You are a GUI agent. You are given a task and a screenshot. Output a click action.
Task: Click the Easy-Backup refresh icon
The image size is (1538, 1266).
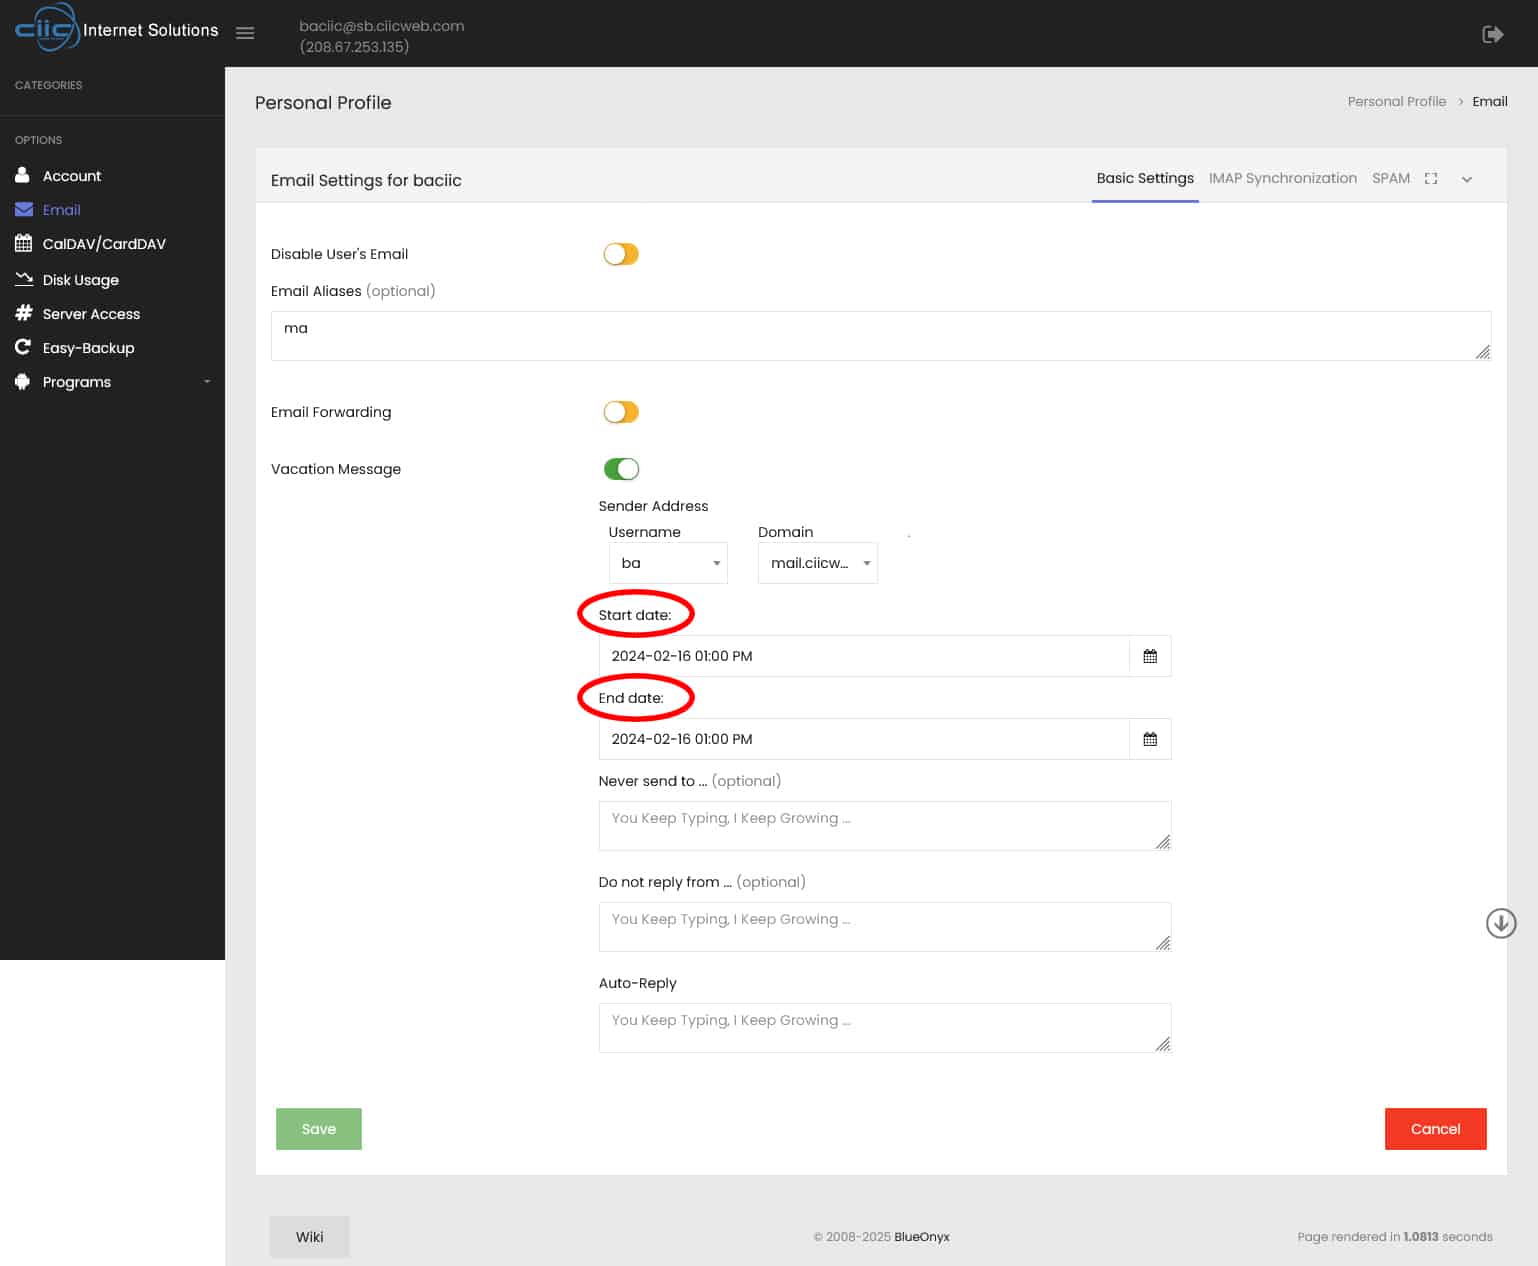point(23,347)
